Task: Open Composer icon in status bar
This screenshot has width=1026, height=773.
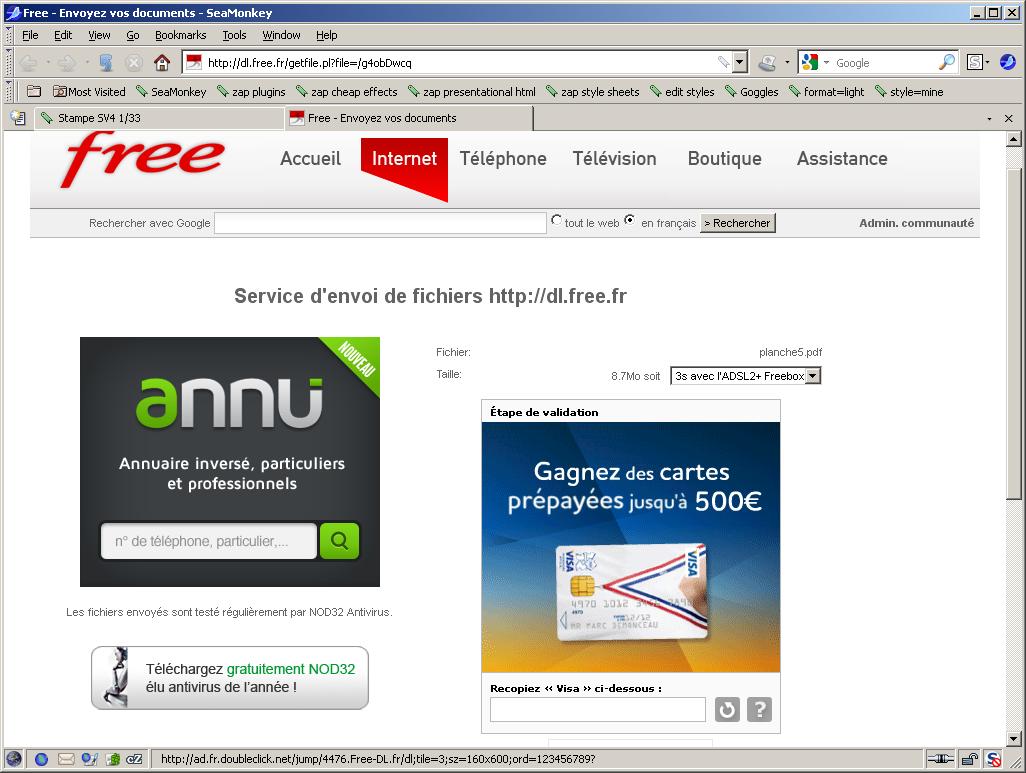Action: (89, 759)
